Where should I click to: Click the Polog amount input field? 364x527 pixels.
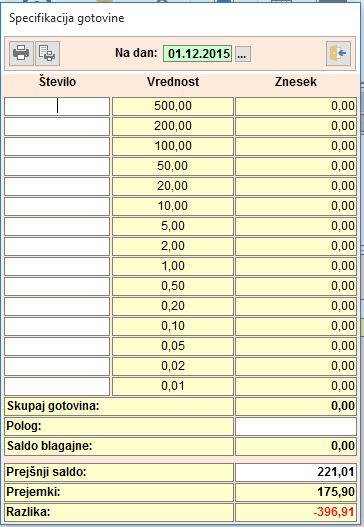tap(296, 426)
